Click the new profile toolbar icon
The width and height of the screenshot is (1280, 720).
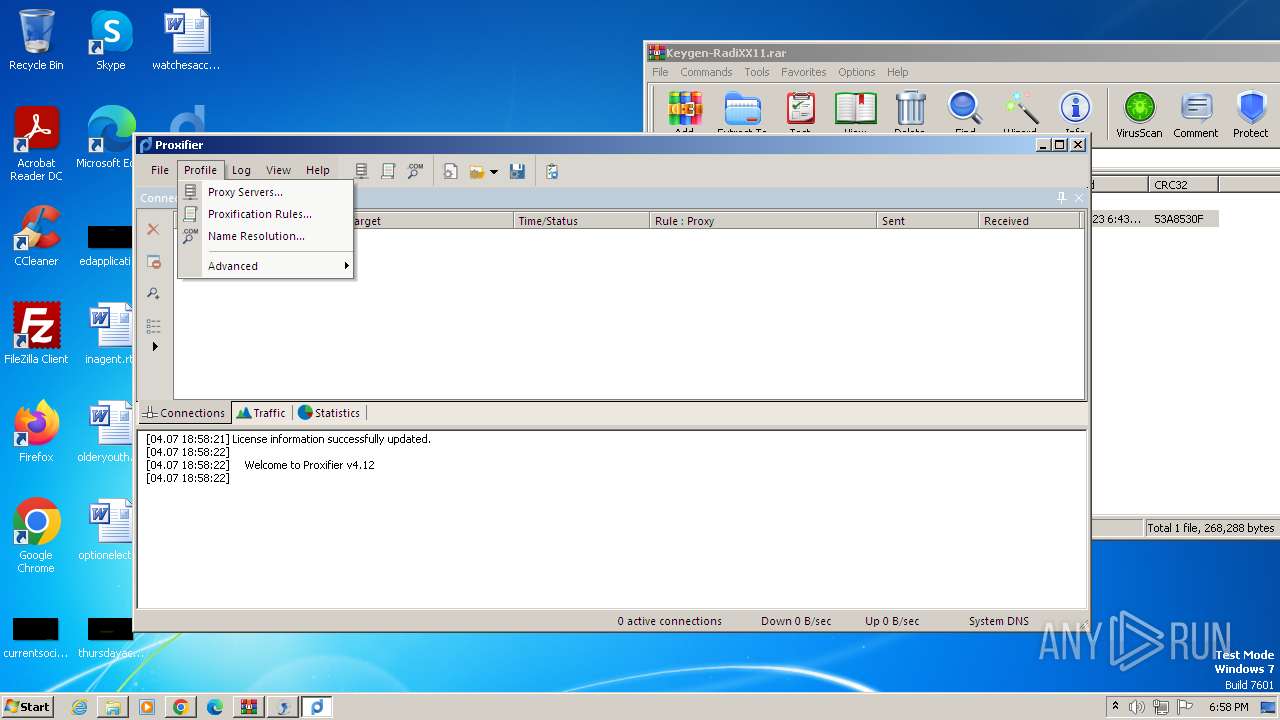pos(450,171)
